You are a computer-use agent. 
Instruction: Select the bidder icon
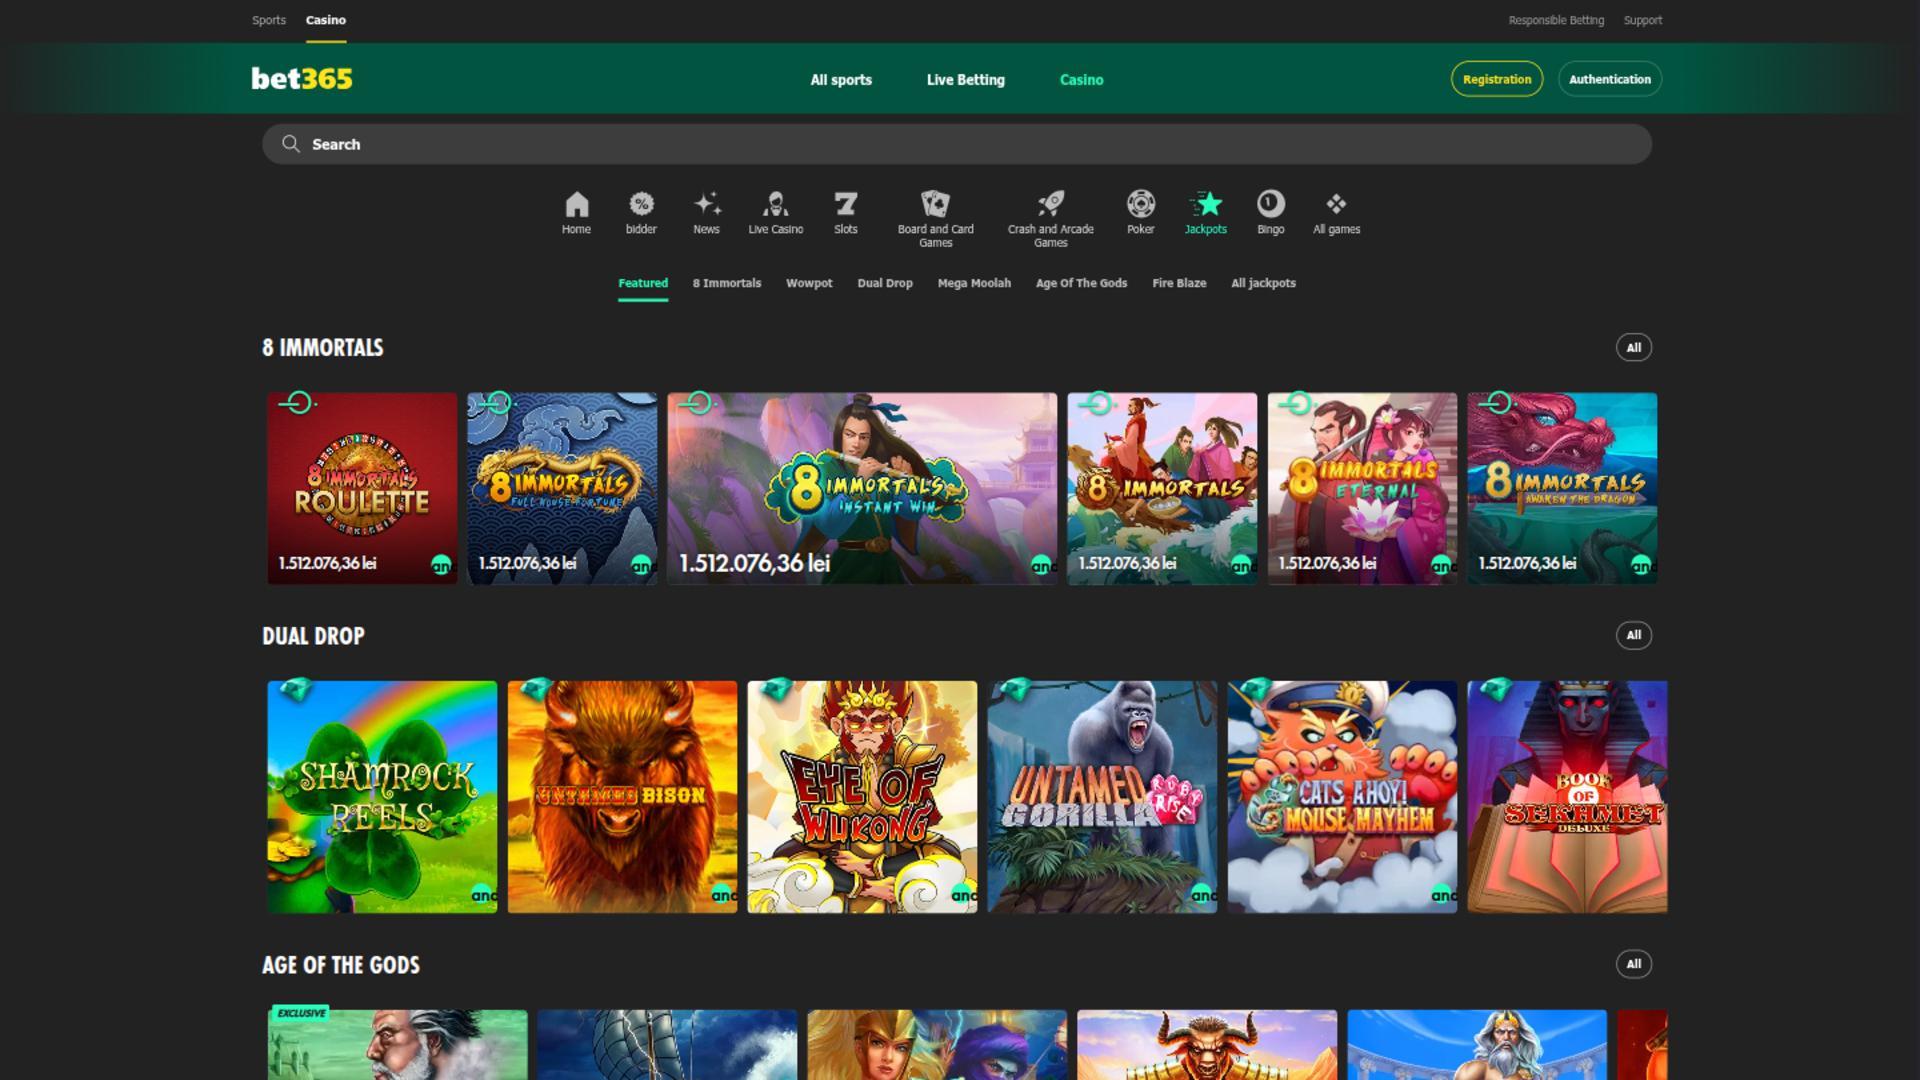[x=641, y=212]
